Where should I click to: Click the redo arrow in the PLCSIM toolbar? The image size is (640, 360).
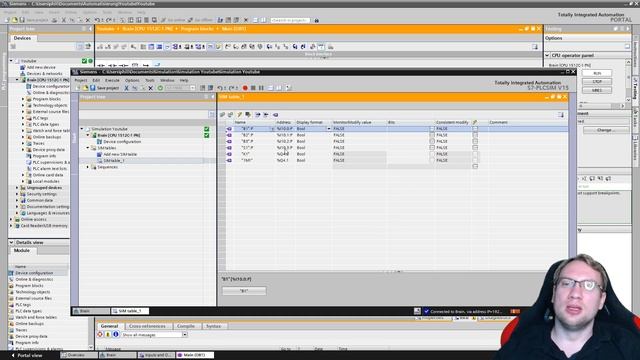(x=231, y=88)
